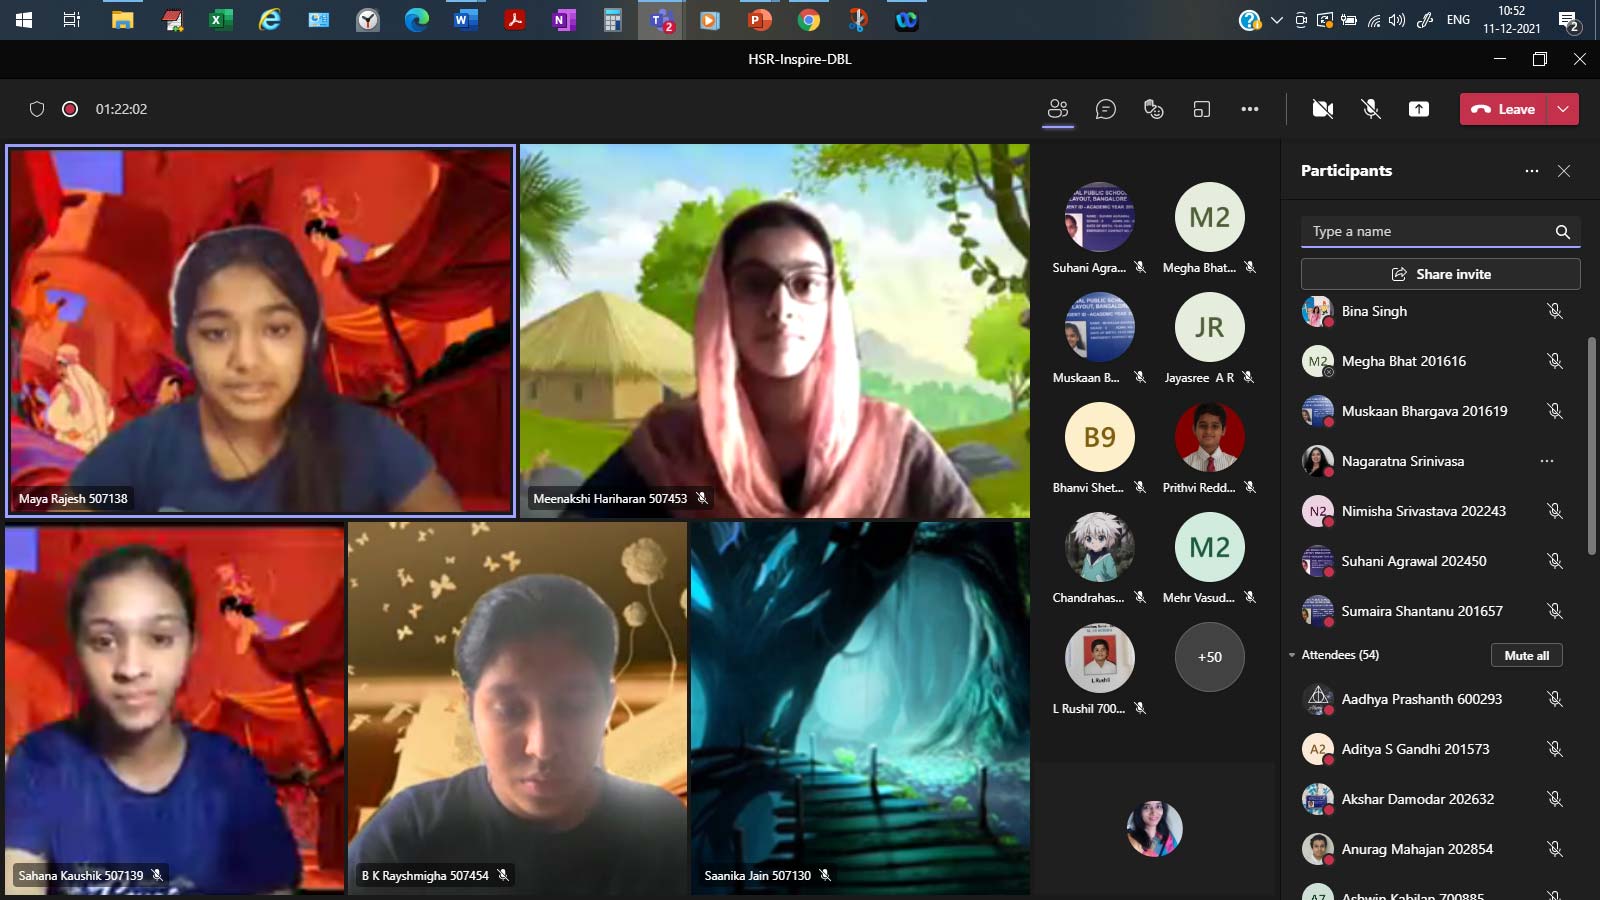Open Participants panel more options ellipsis

(1532, 171)
